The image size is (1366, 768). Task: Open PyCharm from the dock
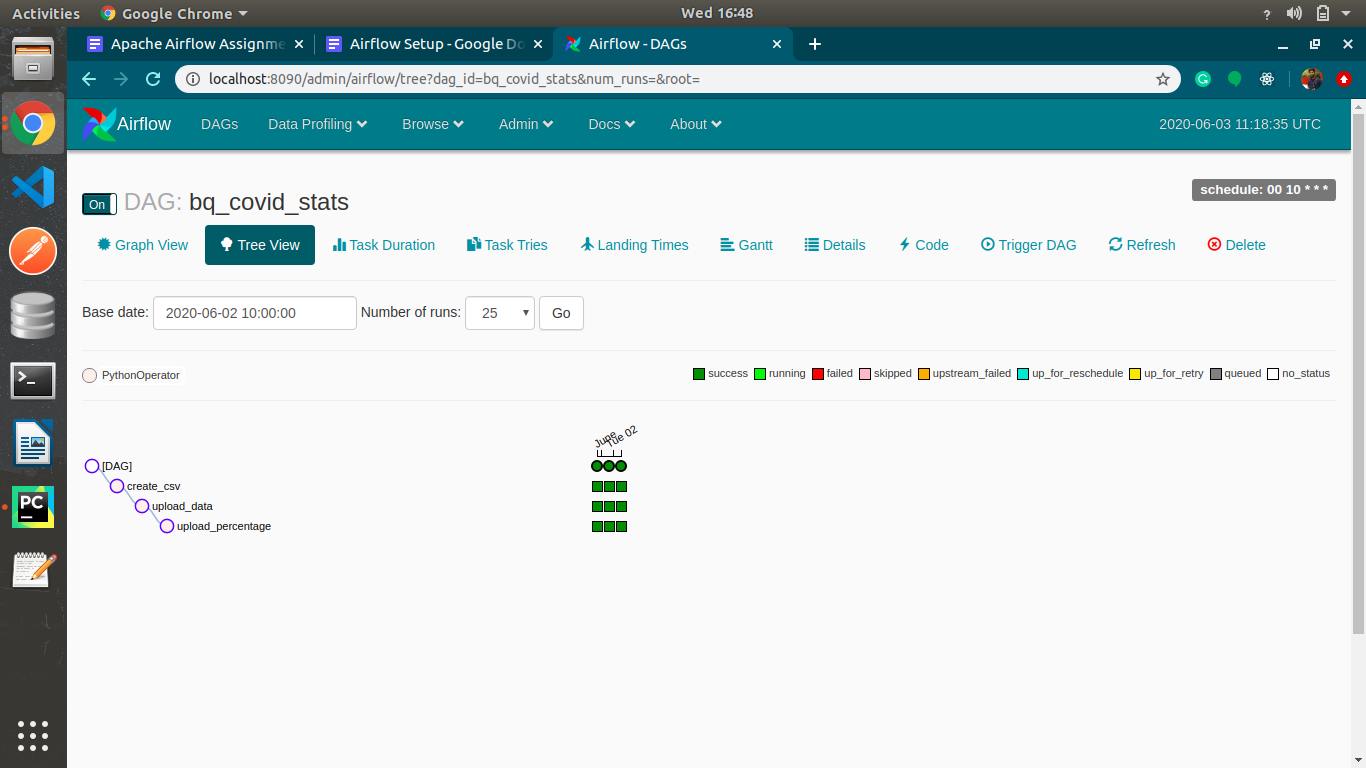click(x=33, y=507)
